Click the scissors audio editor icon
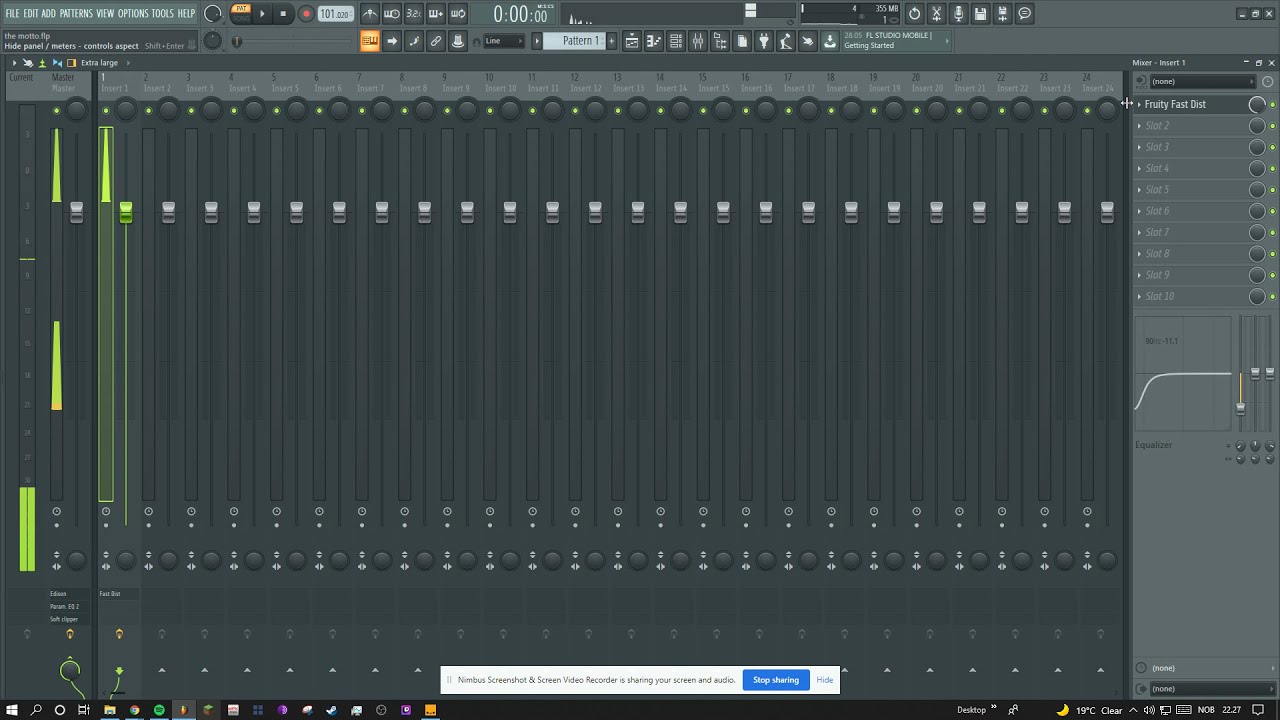The width and height of the screenshot is (1280, 720). click(x=936, y=14)
